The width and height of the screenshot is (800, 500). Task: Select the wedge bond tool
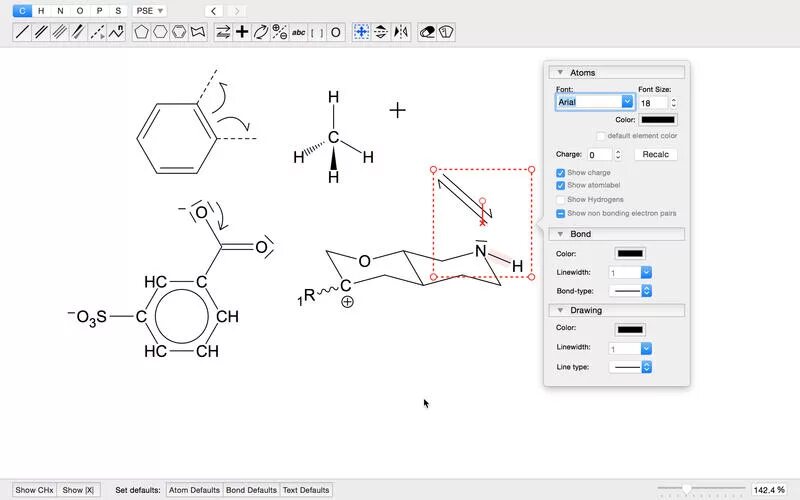(x=79, y=33)
